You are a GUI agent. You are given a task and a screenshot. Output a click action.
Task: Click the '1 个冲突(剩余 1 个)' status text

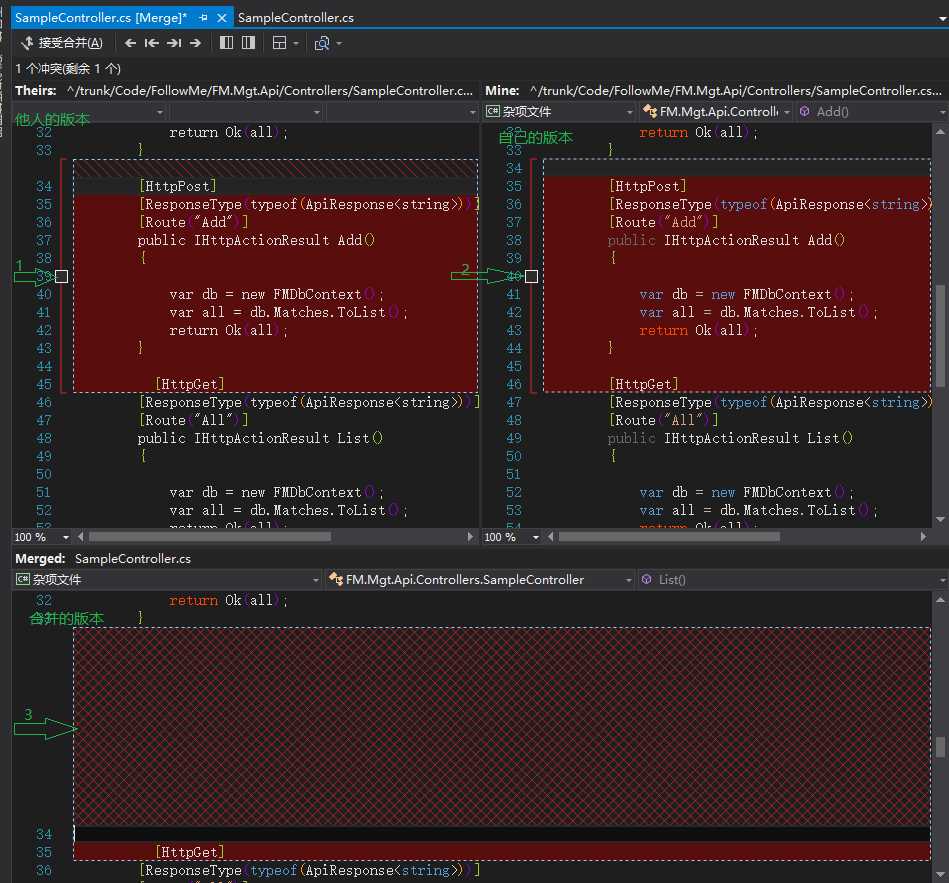click(x=68, y=68)
